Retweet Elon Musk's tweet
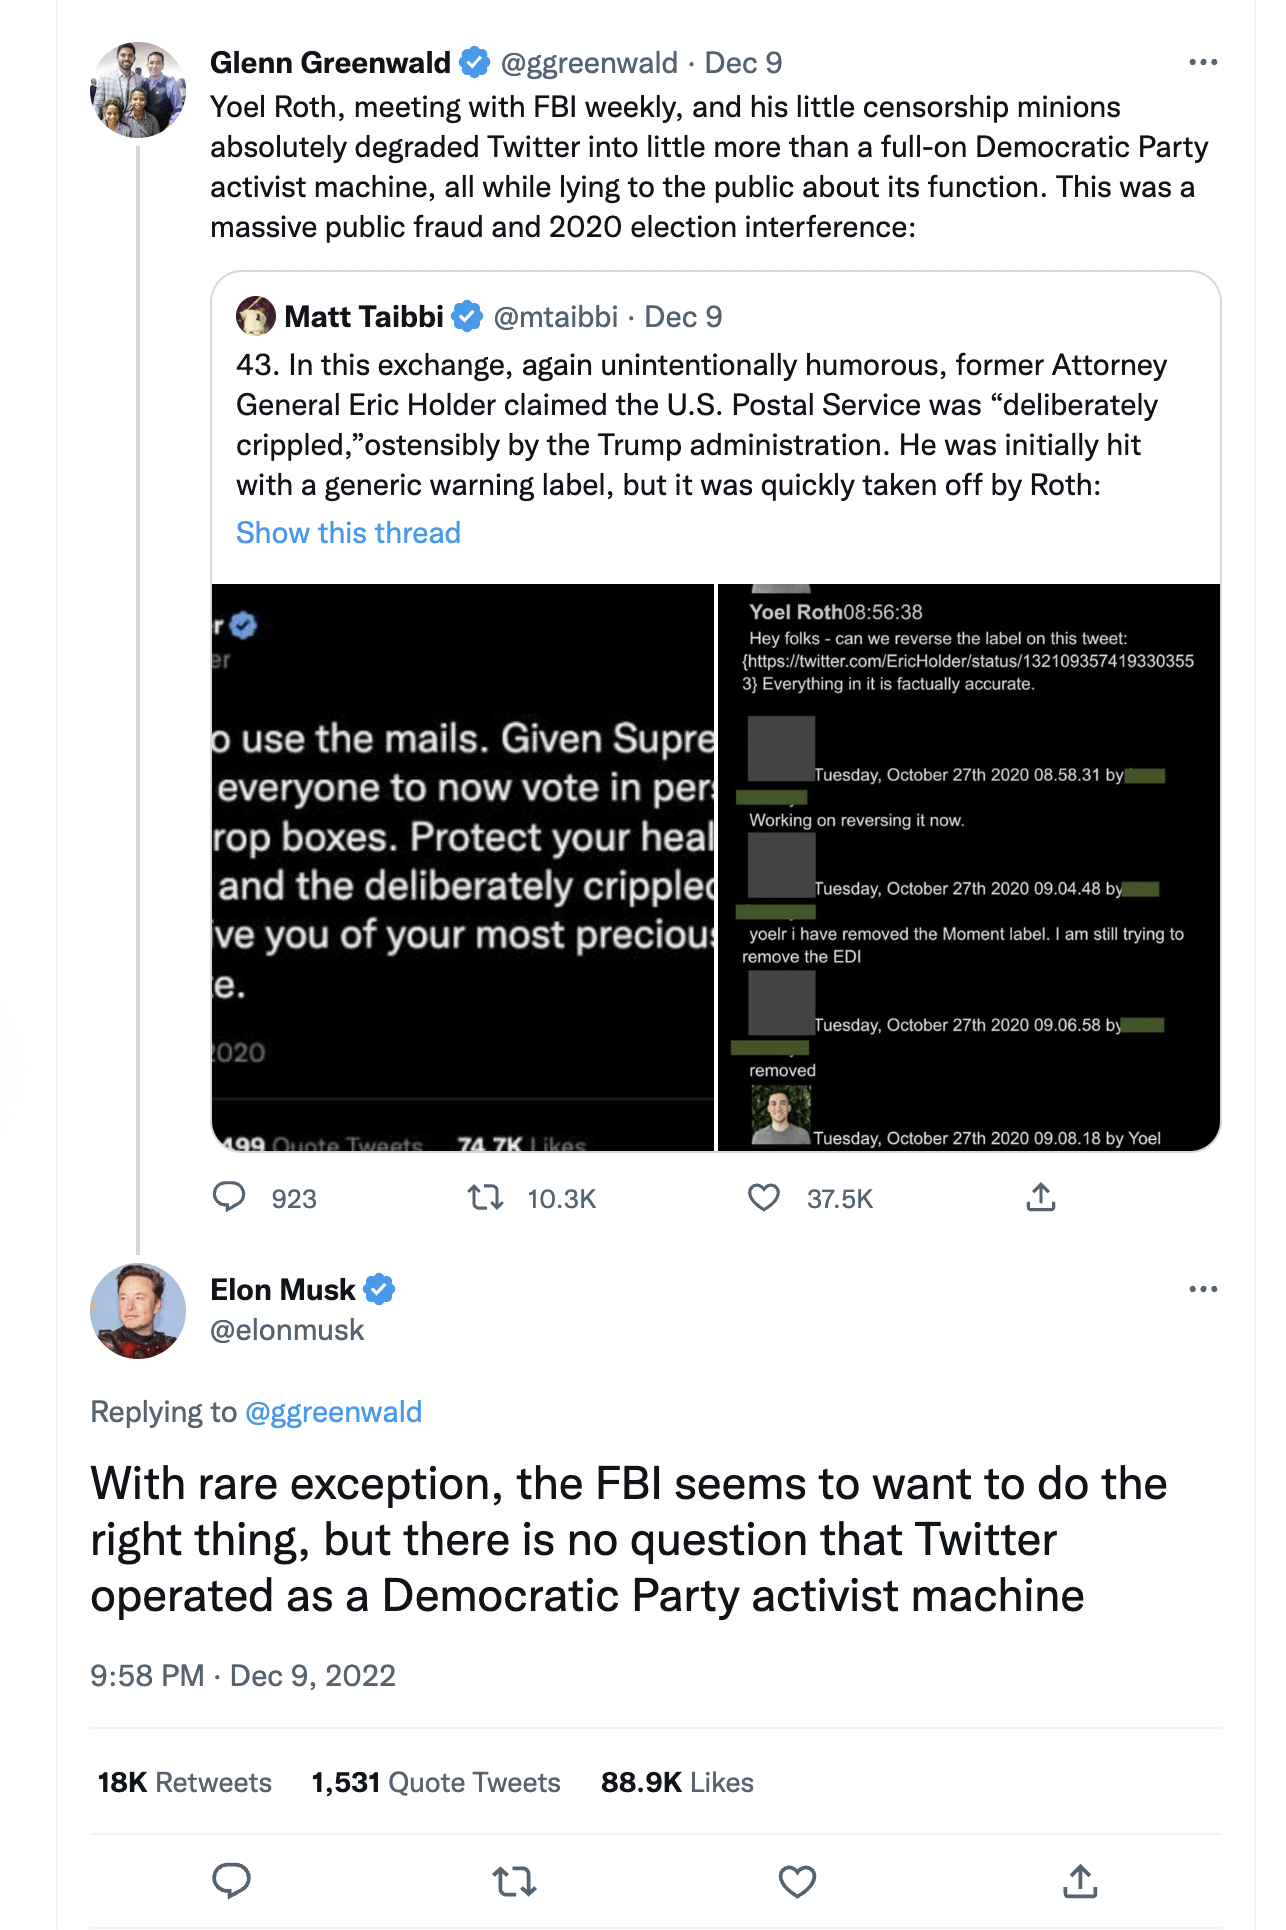 coord(515,1881)
